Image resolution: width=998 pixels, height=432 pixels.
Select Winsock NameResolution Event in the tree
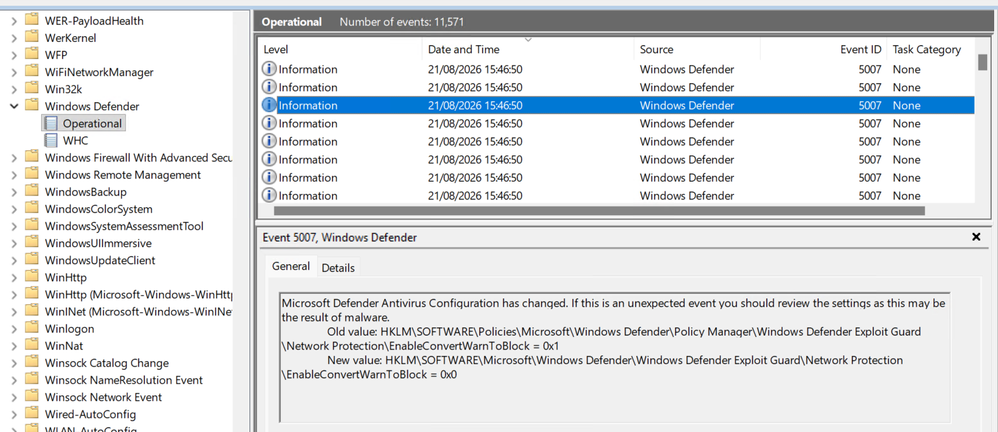123,380
